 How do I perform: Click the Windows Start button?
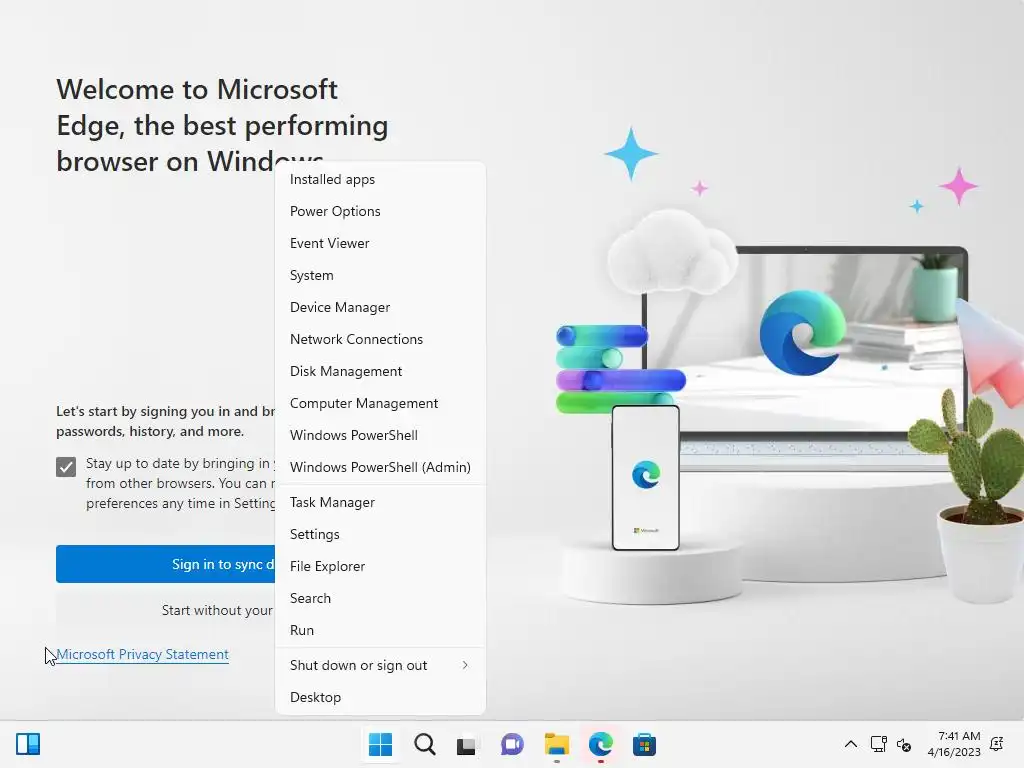point(380,744)
